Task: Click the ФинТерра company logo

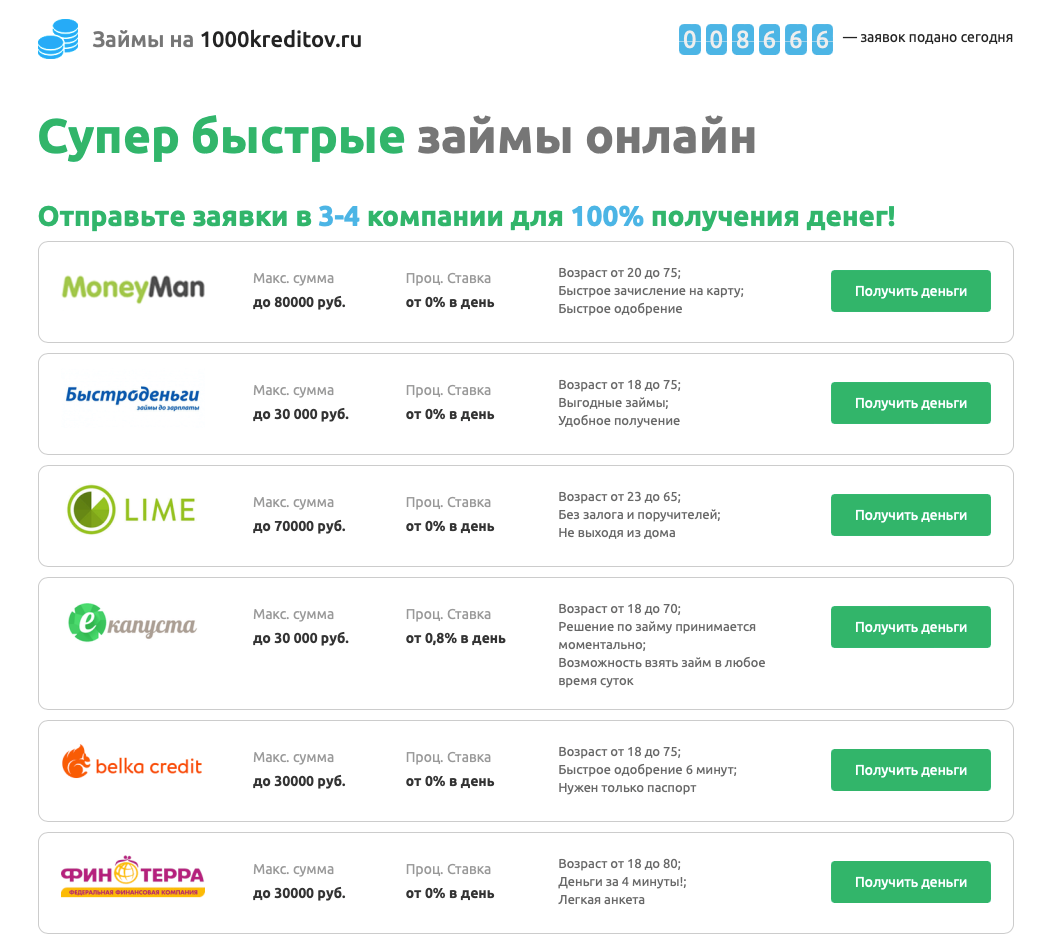Action: click(133, 874)
